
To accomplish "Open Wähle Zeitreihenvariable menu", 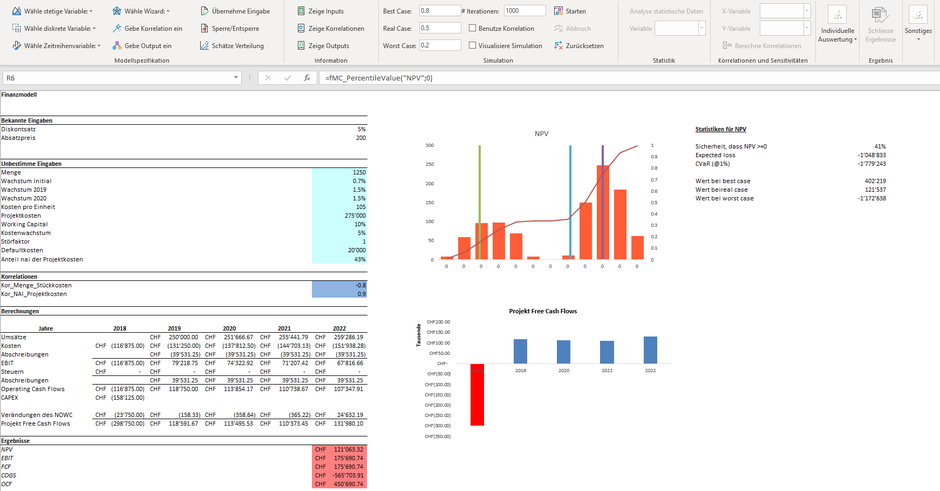I will tap(56, 46).
